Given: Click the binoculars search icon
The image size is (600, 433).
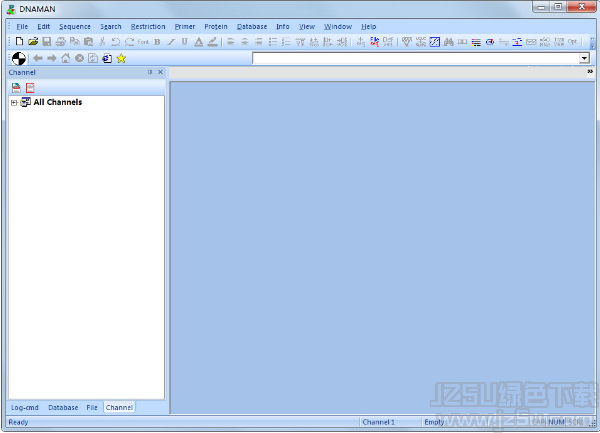Looking at the screenshot, I should pos(448,42).
